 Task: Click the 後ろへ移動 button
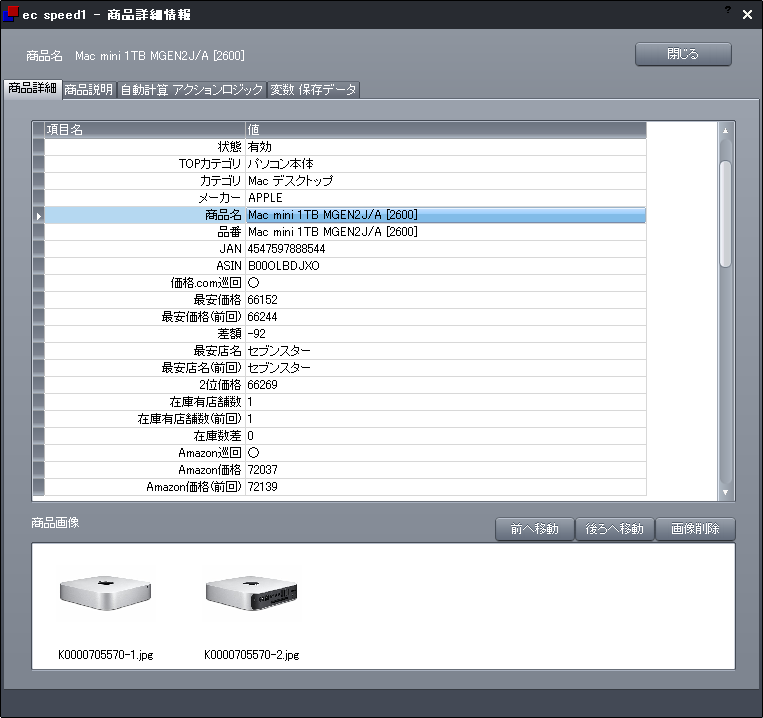pos(615,529)
